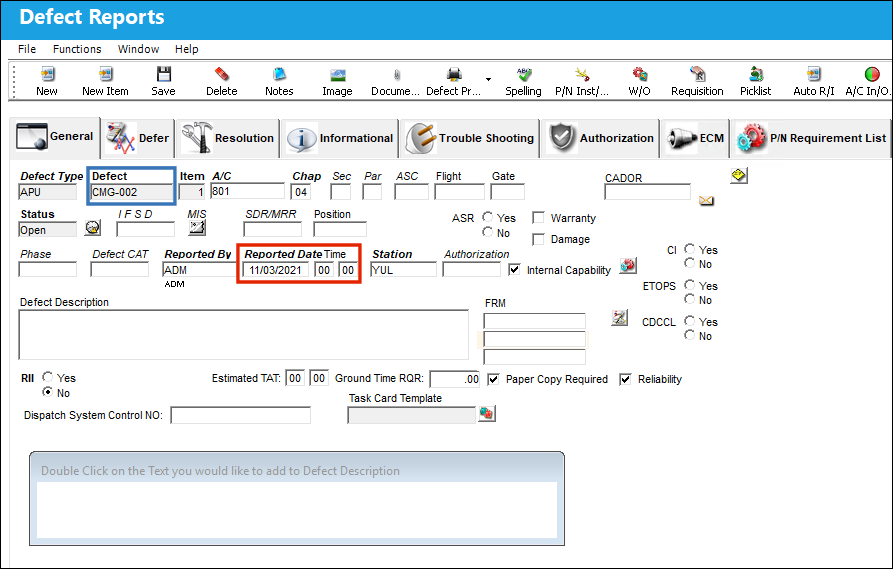Select ASR Yes radio button
The width and height of the screenshot is (893, 569).
[x=488, y=217]
